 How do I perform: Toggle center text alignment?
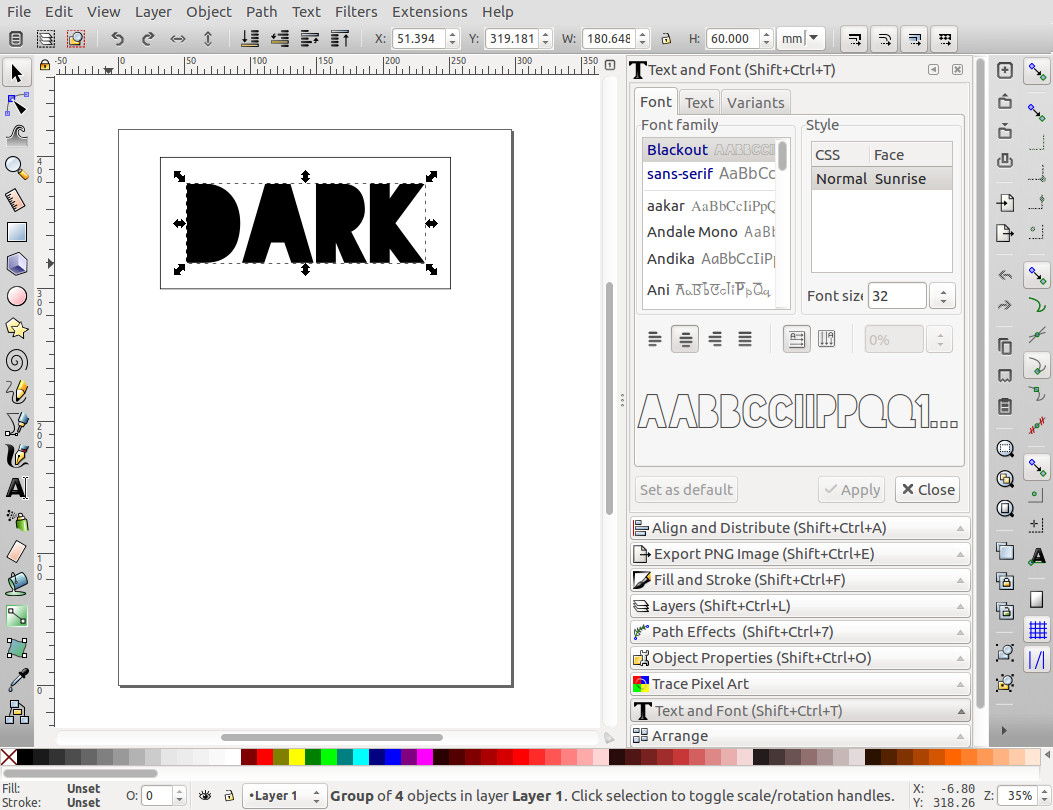[x=685, y=339]
